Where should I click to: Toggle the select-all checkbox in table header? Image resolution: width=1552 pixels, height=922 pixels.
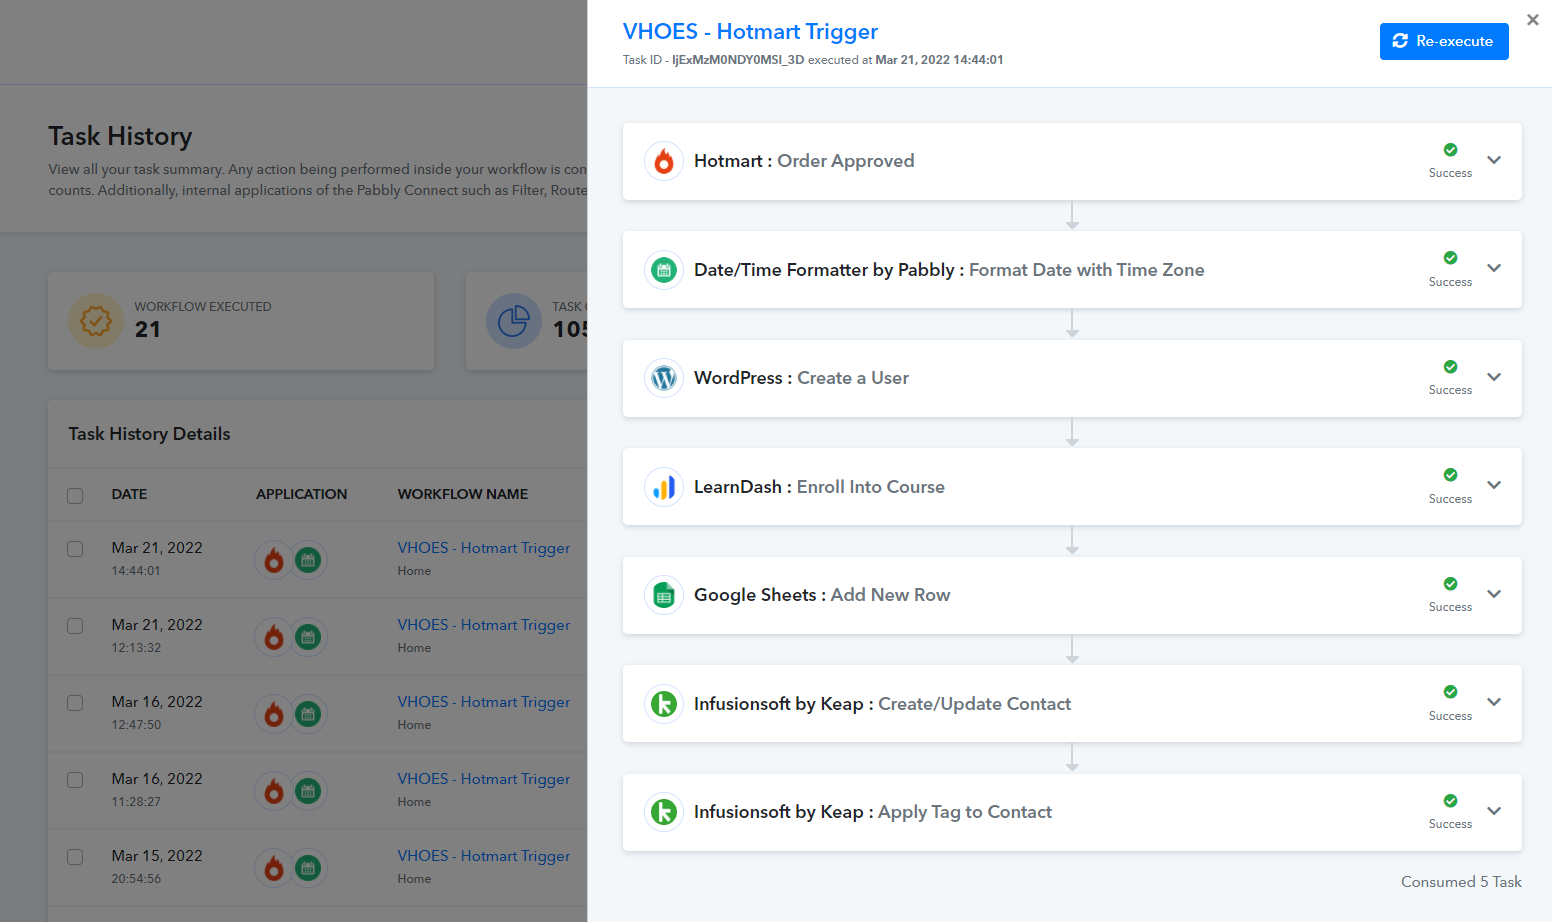click(x=75, y=495)
